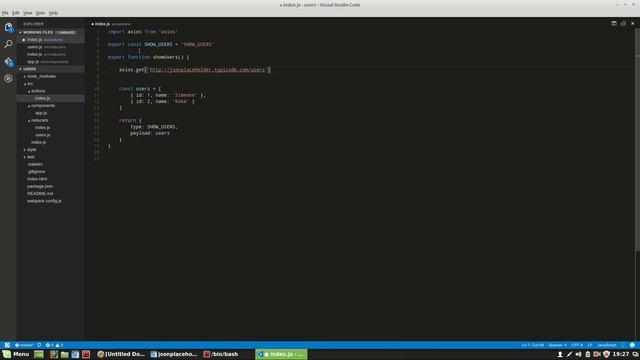Click the battery icon in system tray
This screenshot has width=640, height=360.
[588, 354]
